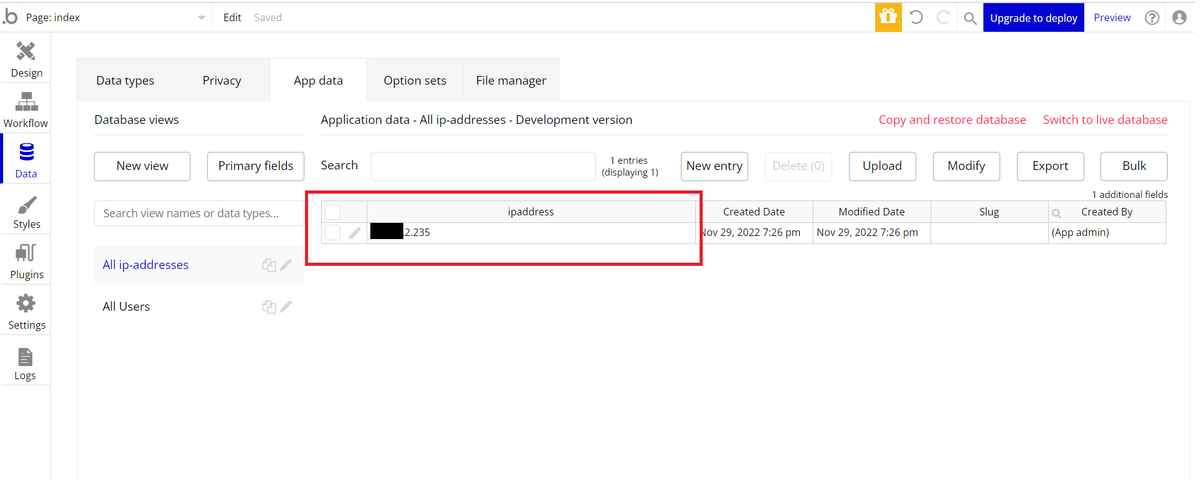Viewport: 1200px width, 480px height.
Task: Open the Logs section in sidebar
Action: 26,363
